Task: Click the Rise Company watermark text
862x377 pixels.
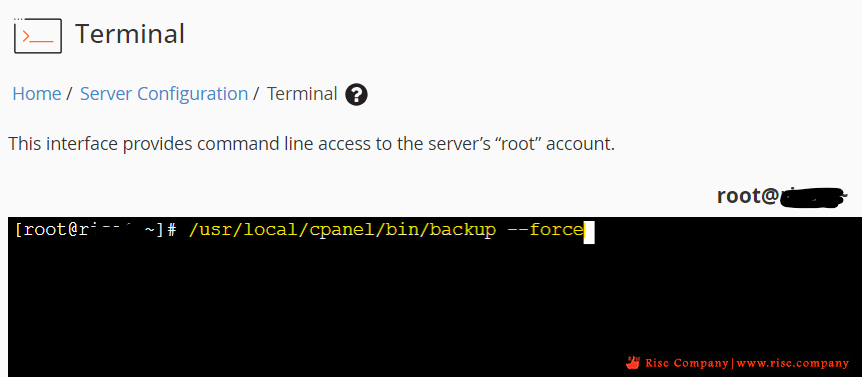Action: pyautogui.click(x=686, y=363)
